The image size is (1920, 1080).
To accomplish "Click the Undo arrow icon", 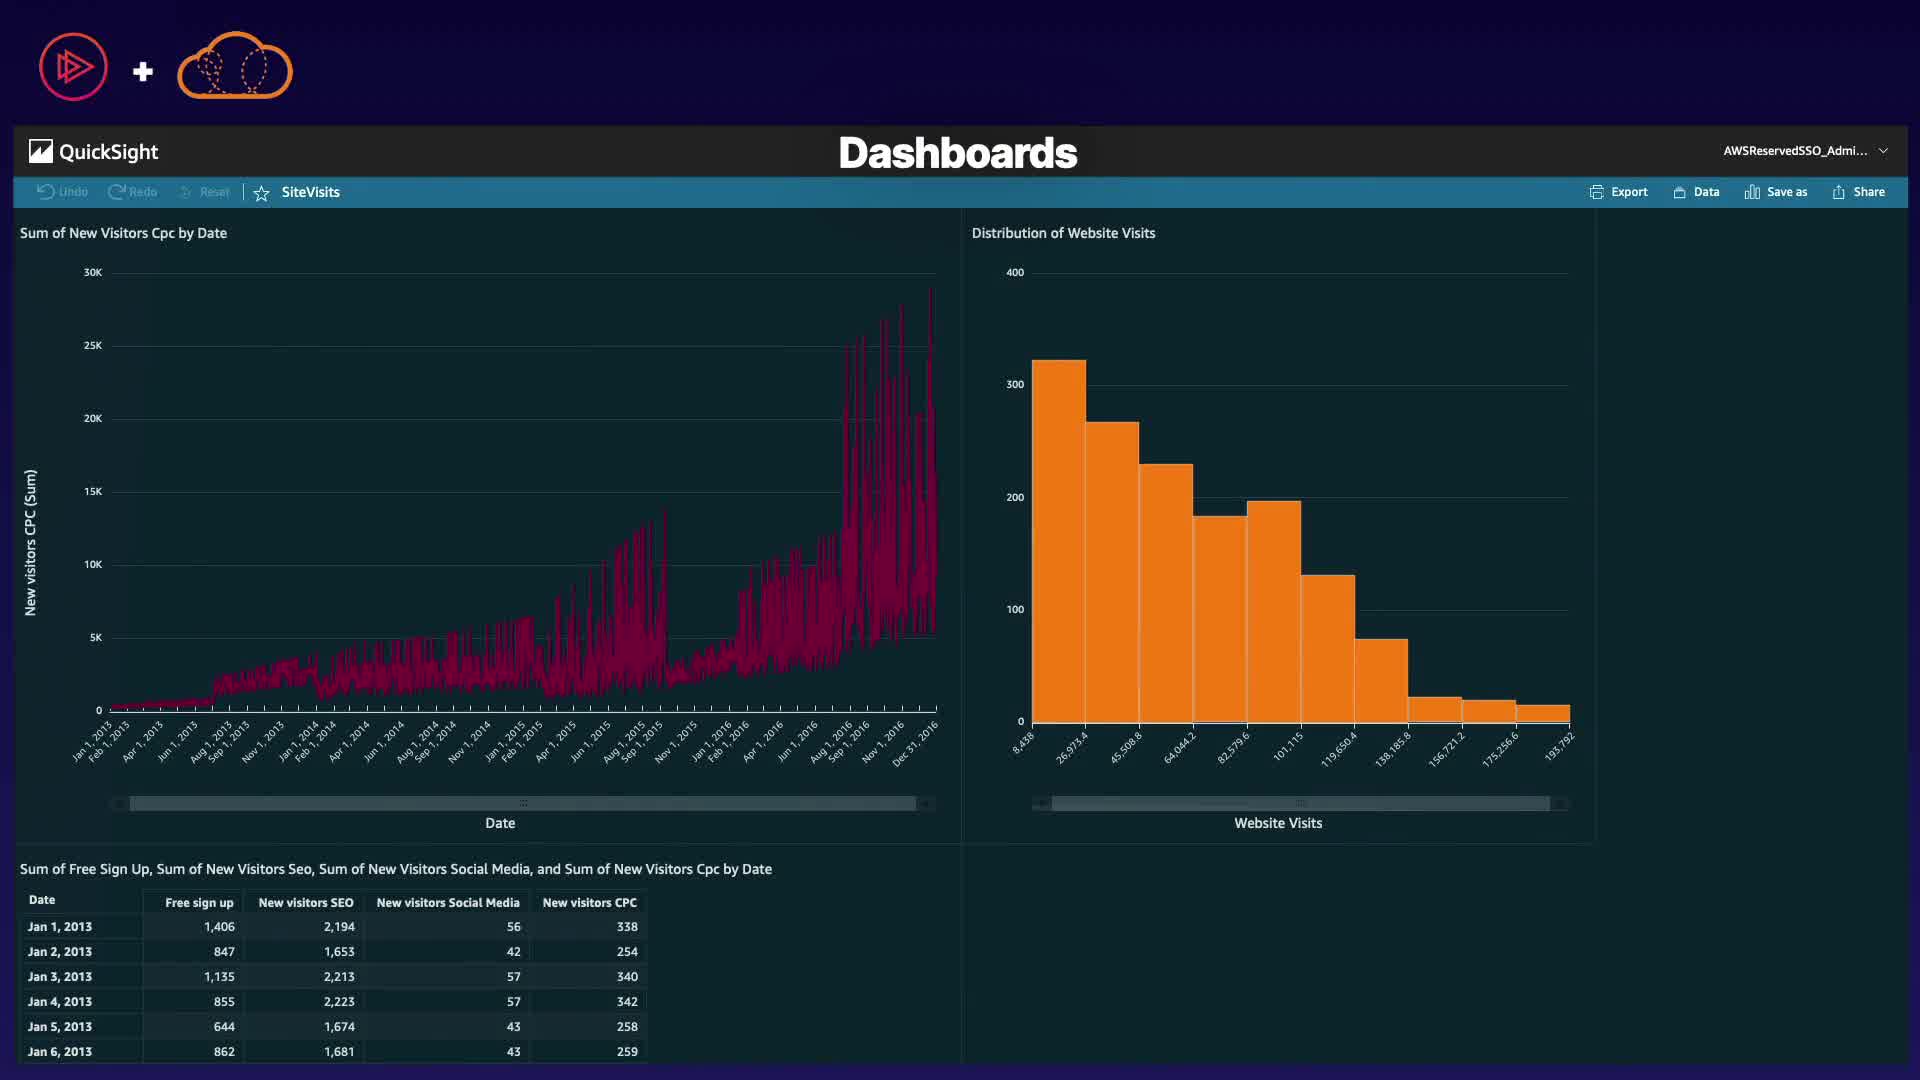I will click(46, 192).
